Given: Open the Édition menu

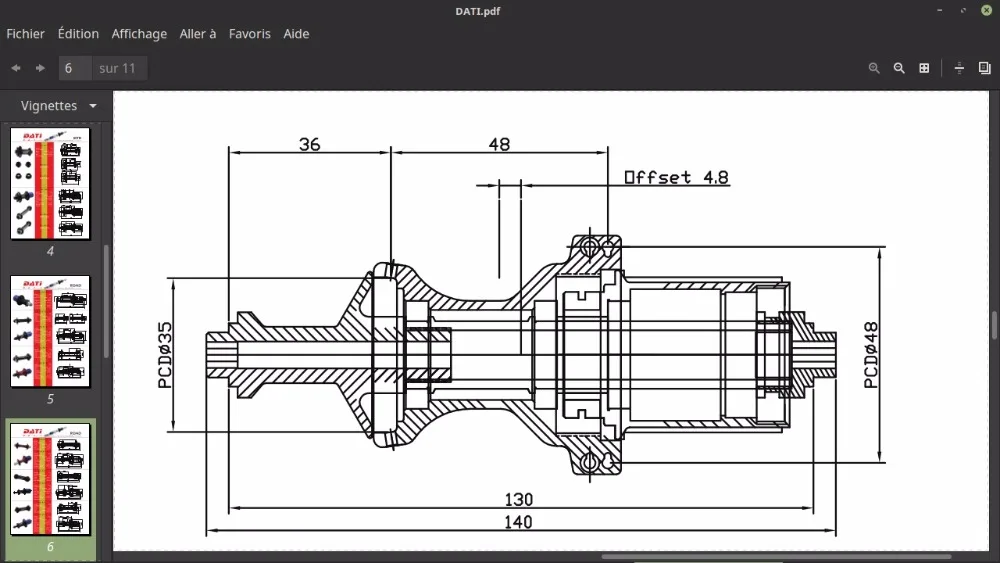Looking at the screenshot, I should [78, 34].
